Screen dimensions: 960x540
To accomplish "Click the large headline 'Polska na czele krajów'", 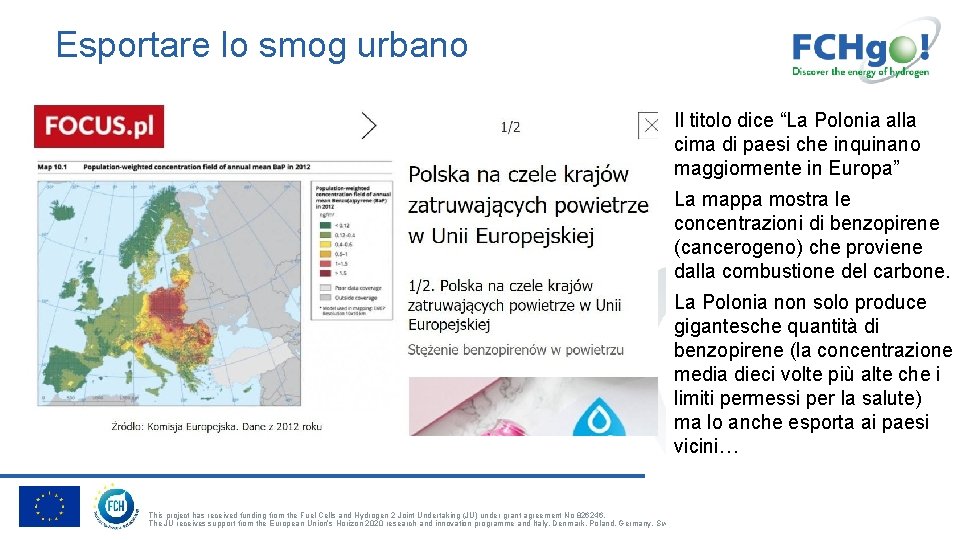I will [518, 174].
